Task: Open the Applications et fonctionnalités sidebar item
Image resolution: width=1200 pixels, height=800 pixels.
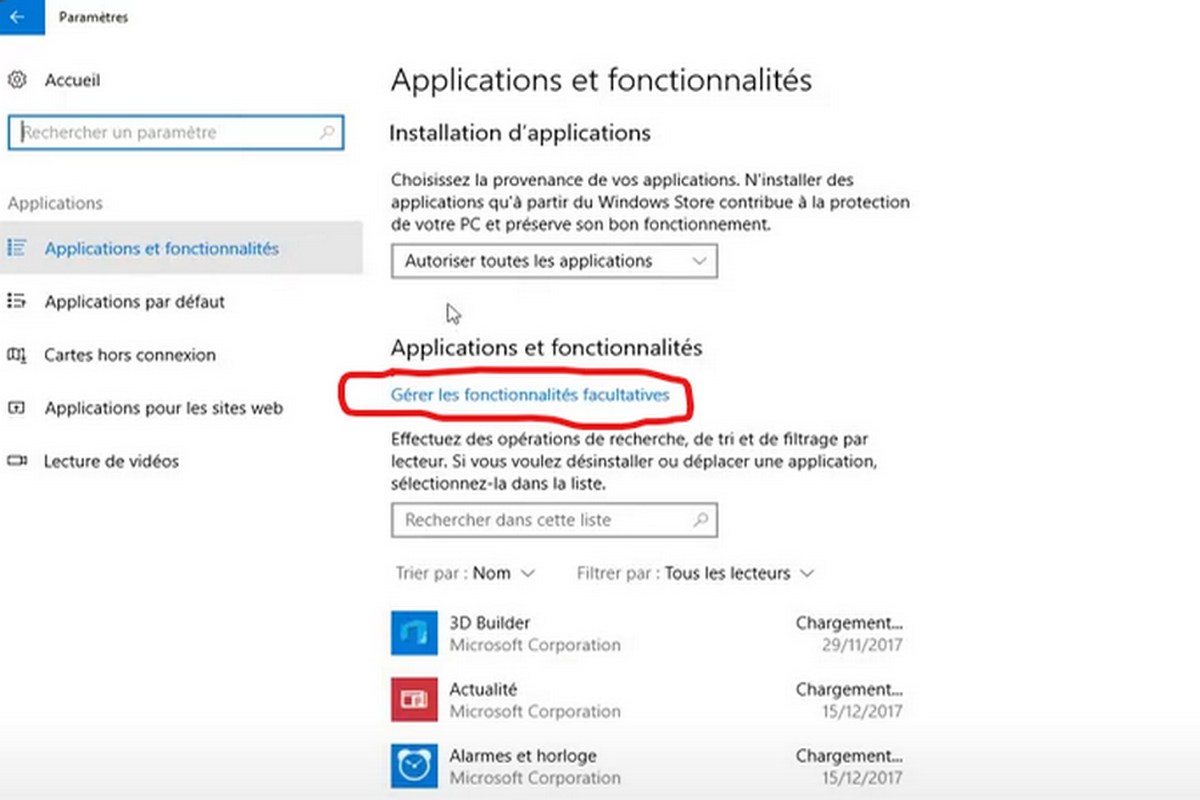Action: click(x=162, y=248)
